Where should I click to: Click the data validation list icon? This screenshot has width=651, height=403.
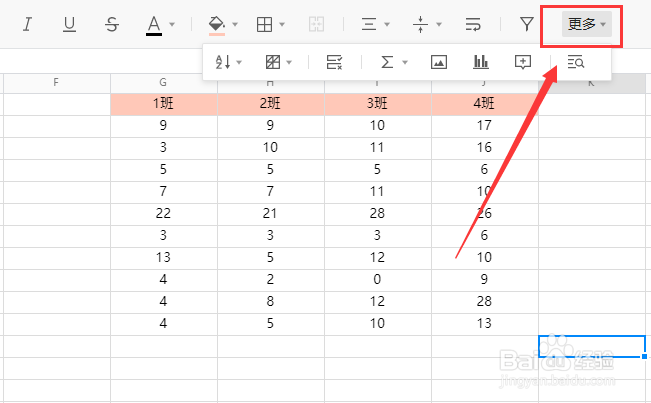point(334,63)
